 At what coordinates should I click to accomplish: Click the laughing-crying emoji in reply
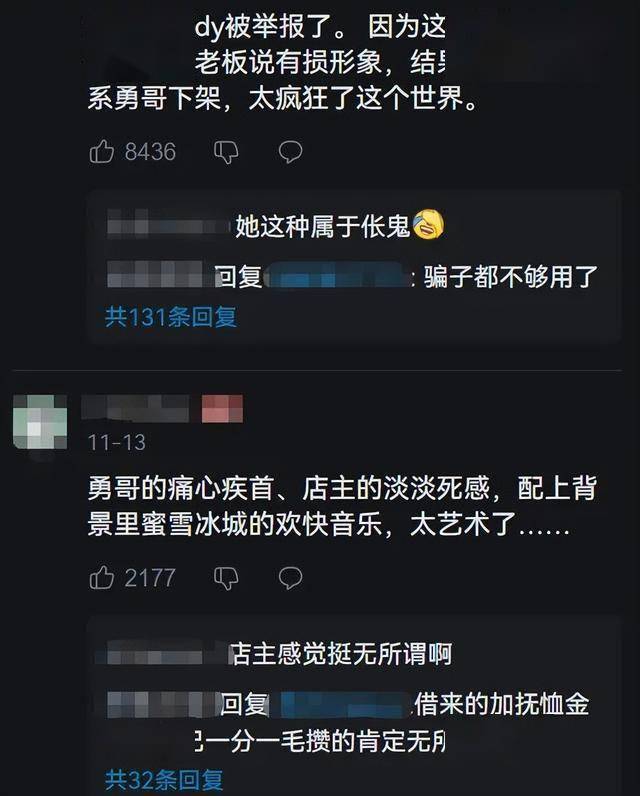[x=428, y=225]
